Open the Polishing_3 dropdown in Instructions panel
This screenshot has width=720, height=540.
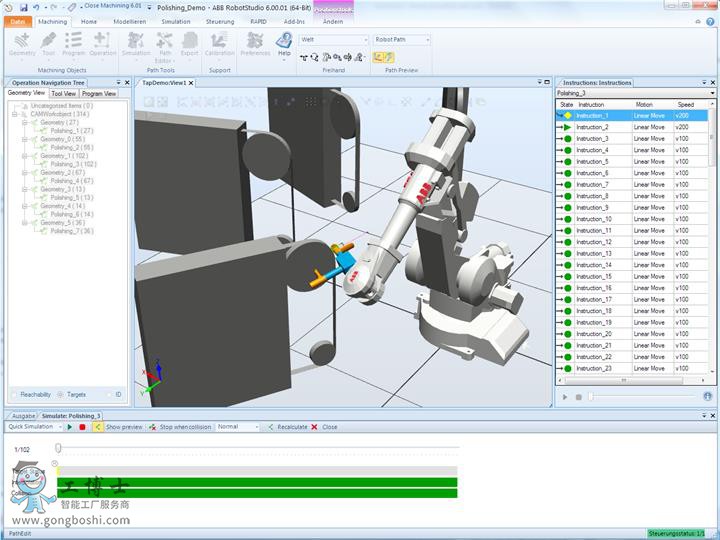(x=636, y=93)
